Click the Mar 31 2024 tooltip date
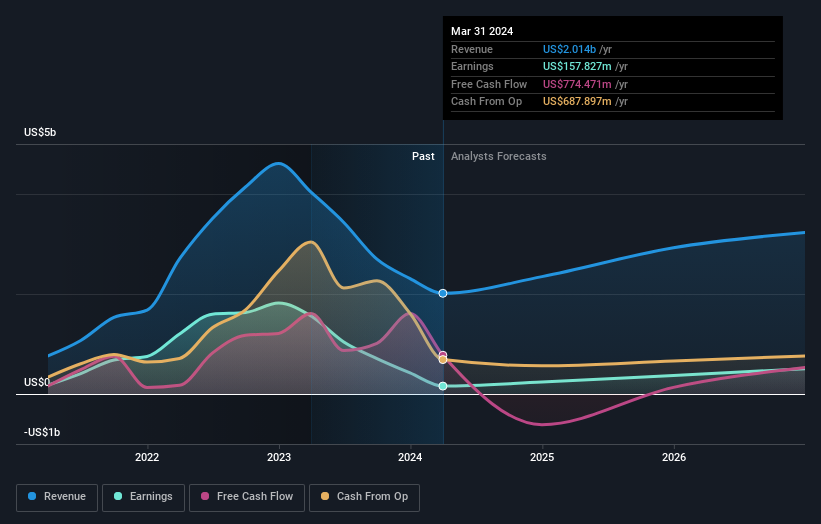Viewport: 821px width, 524px height. pos(482,31)
